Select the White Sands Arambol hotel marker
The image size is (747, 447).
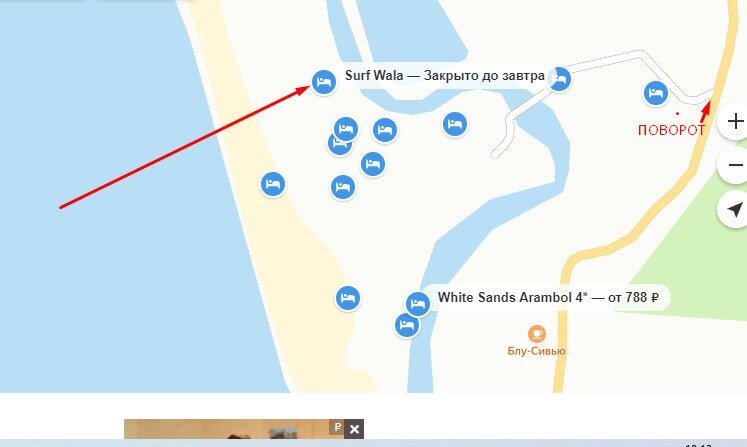418,304
